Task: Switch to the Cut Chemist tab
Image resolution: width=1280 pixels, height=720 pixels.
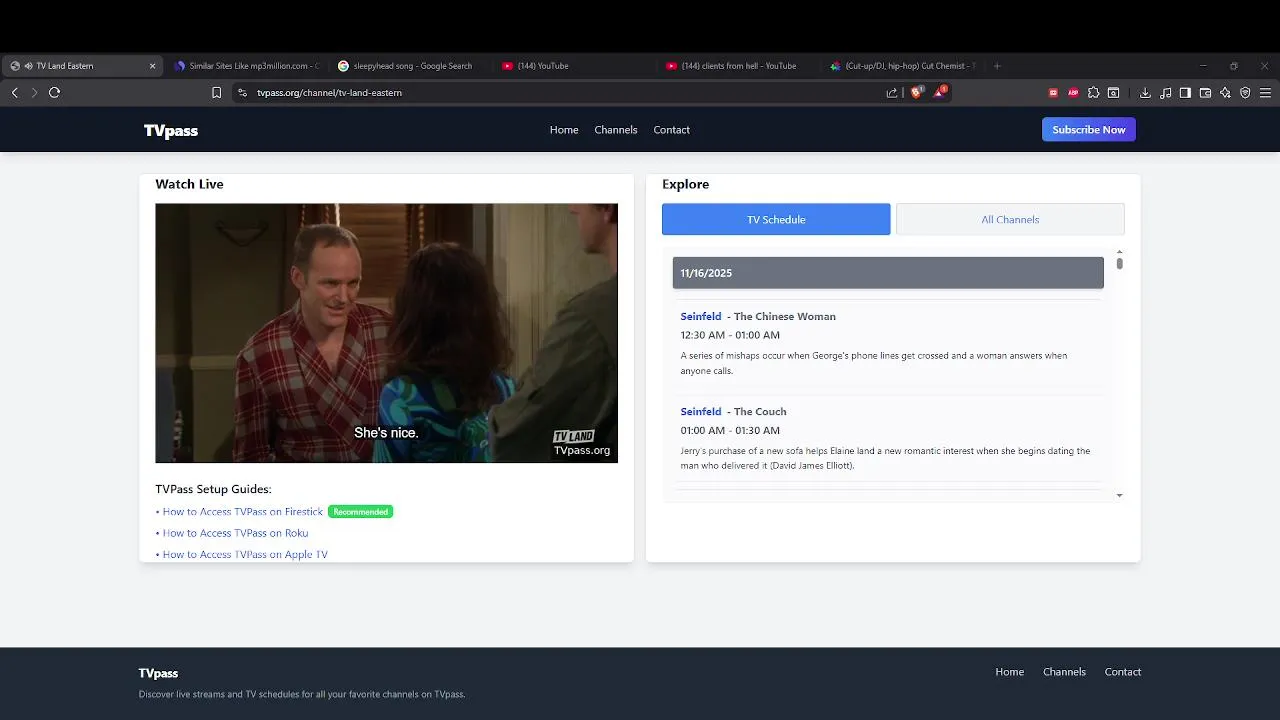Action: (x=903, y=66)
